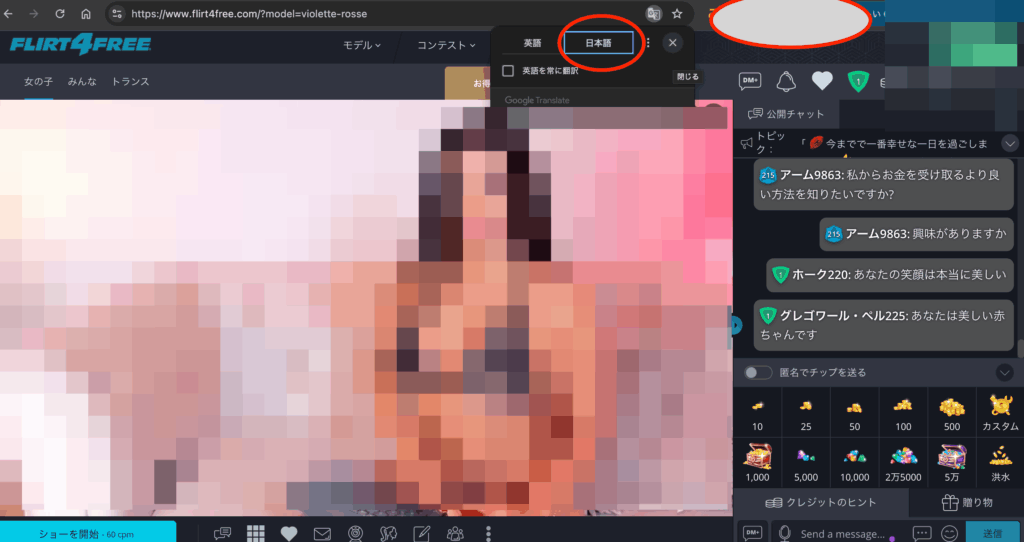Expand the コンテスト menu dropdown
Image resolution: width=1024 pixels, height=542 pixels.
(446, 44)
